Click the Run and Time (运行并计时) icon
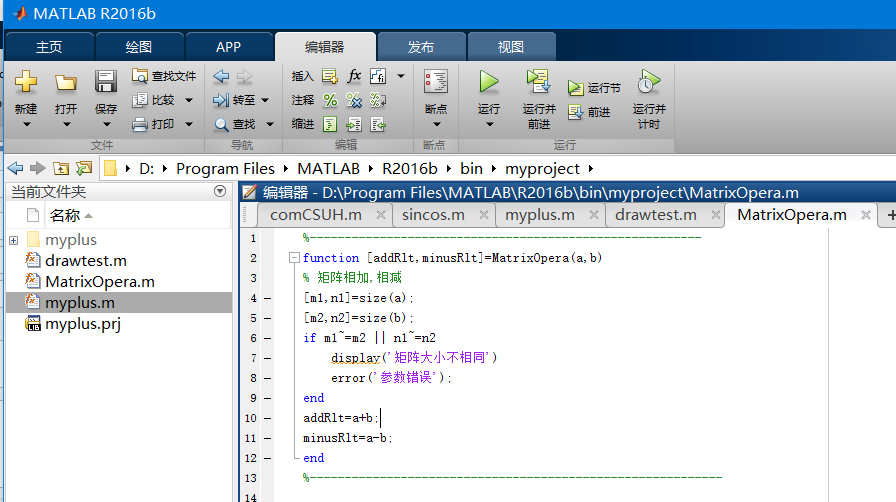896x502 pixels. [x=649, y=81]
